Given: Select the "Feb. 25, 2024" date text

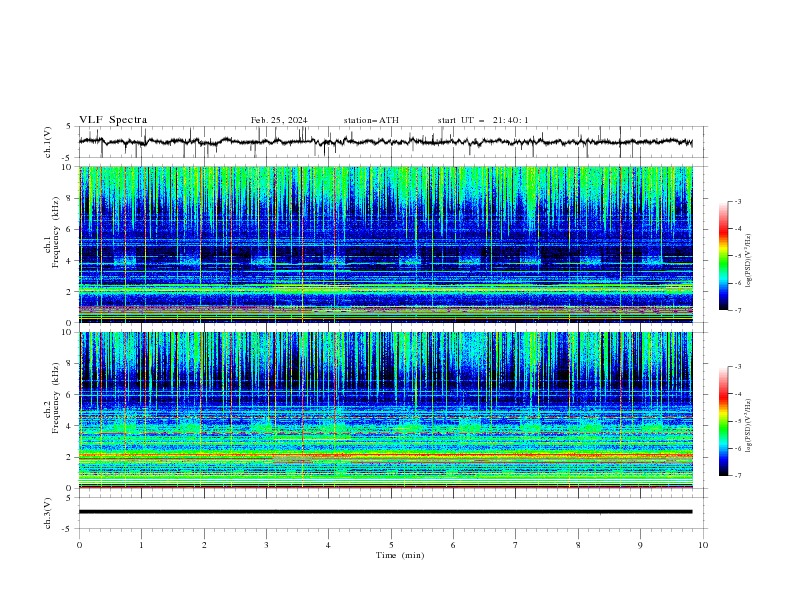Looking at the screenshot, I should (279, 120).
